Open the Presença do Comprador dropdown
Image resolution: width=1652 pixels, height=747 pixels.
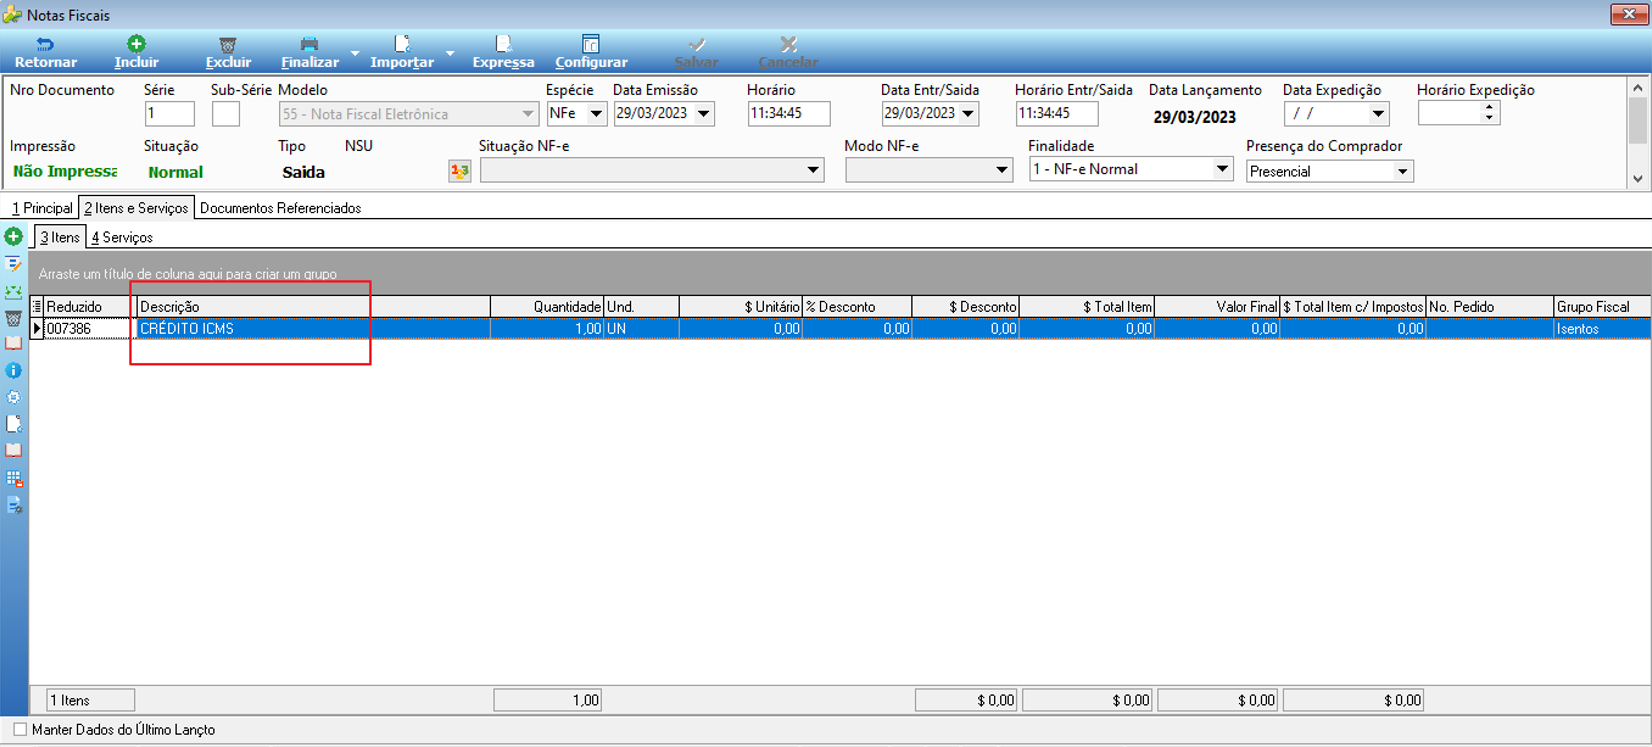(x=1402, y=171)
